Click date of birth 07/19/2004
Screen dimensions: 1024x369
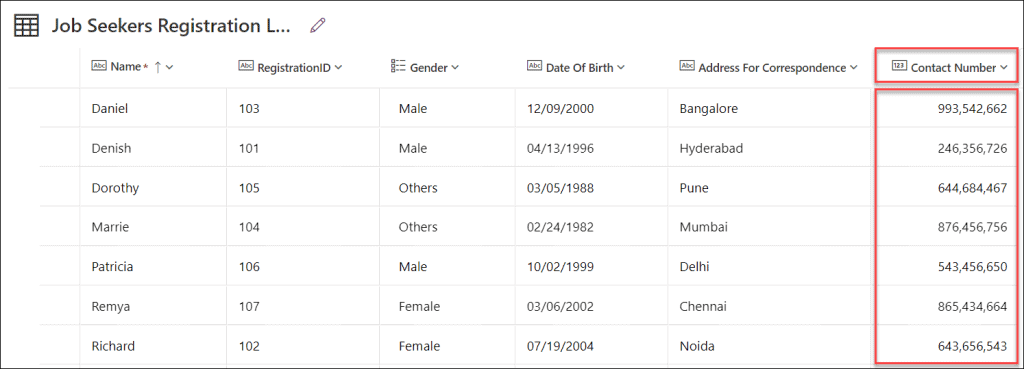[x=560, y=345]
